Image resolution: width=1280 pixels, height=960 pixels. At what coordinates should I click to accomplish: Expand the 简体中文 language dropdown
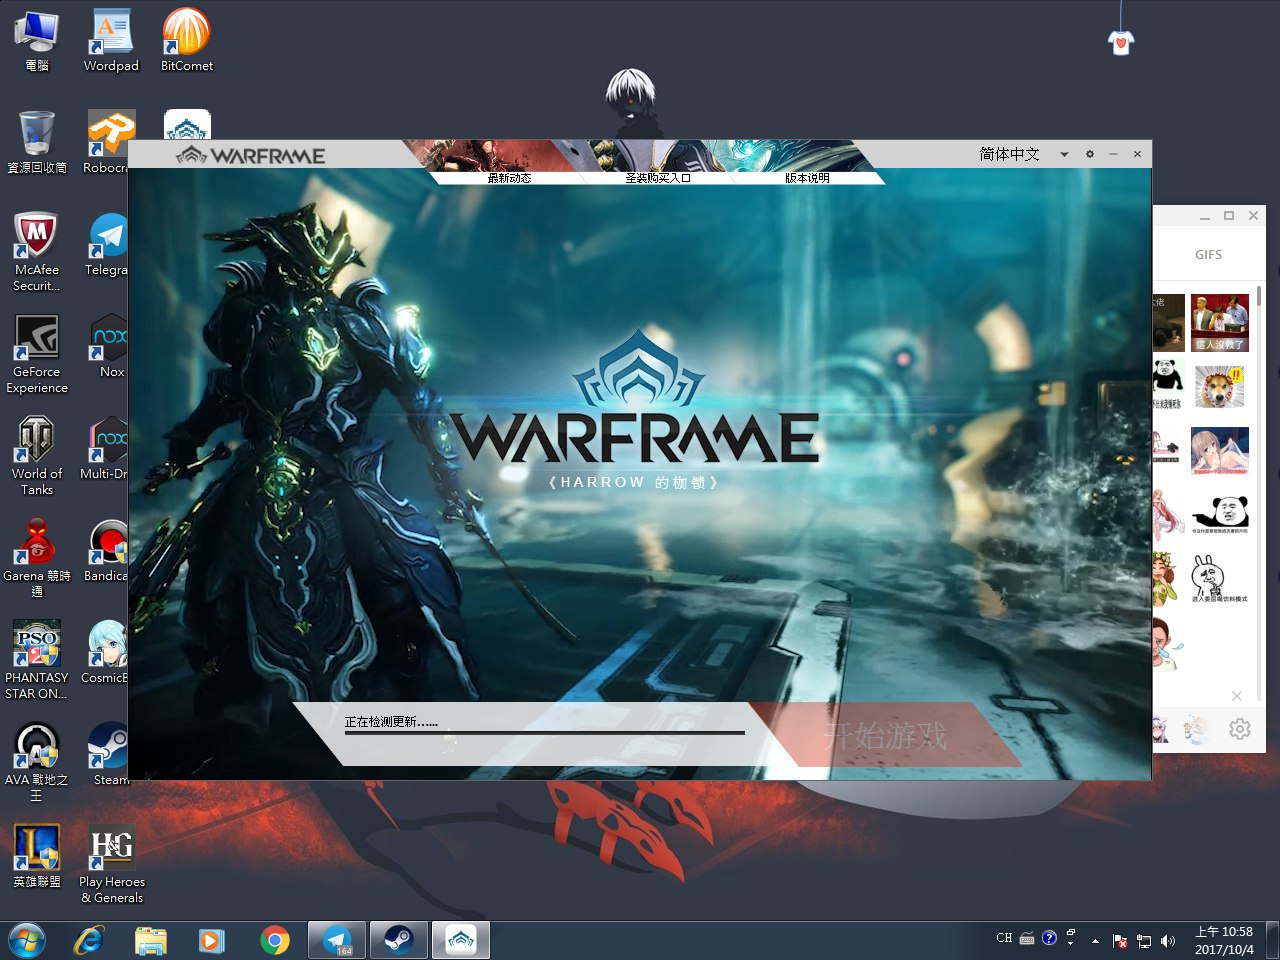coord(1064,154)
